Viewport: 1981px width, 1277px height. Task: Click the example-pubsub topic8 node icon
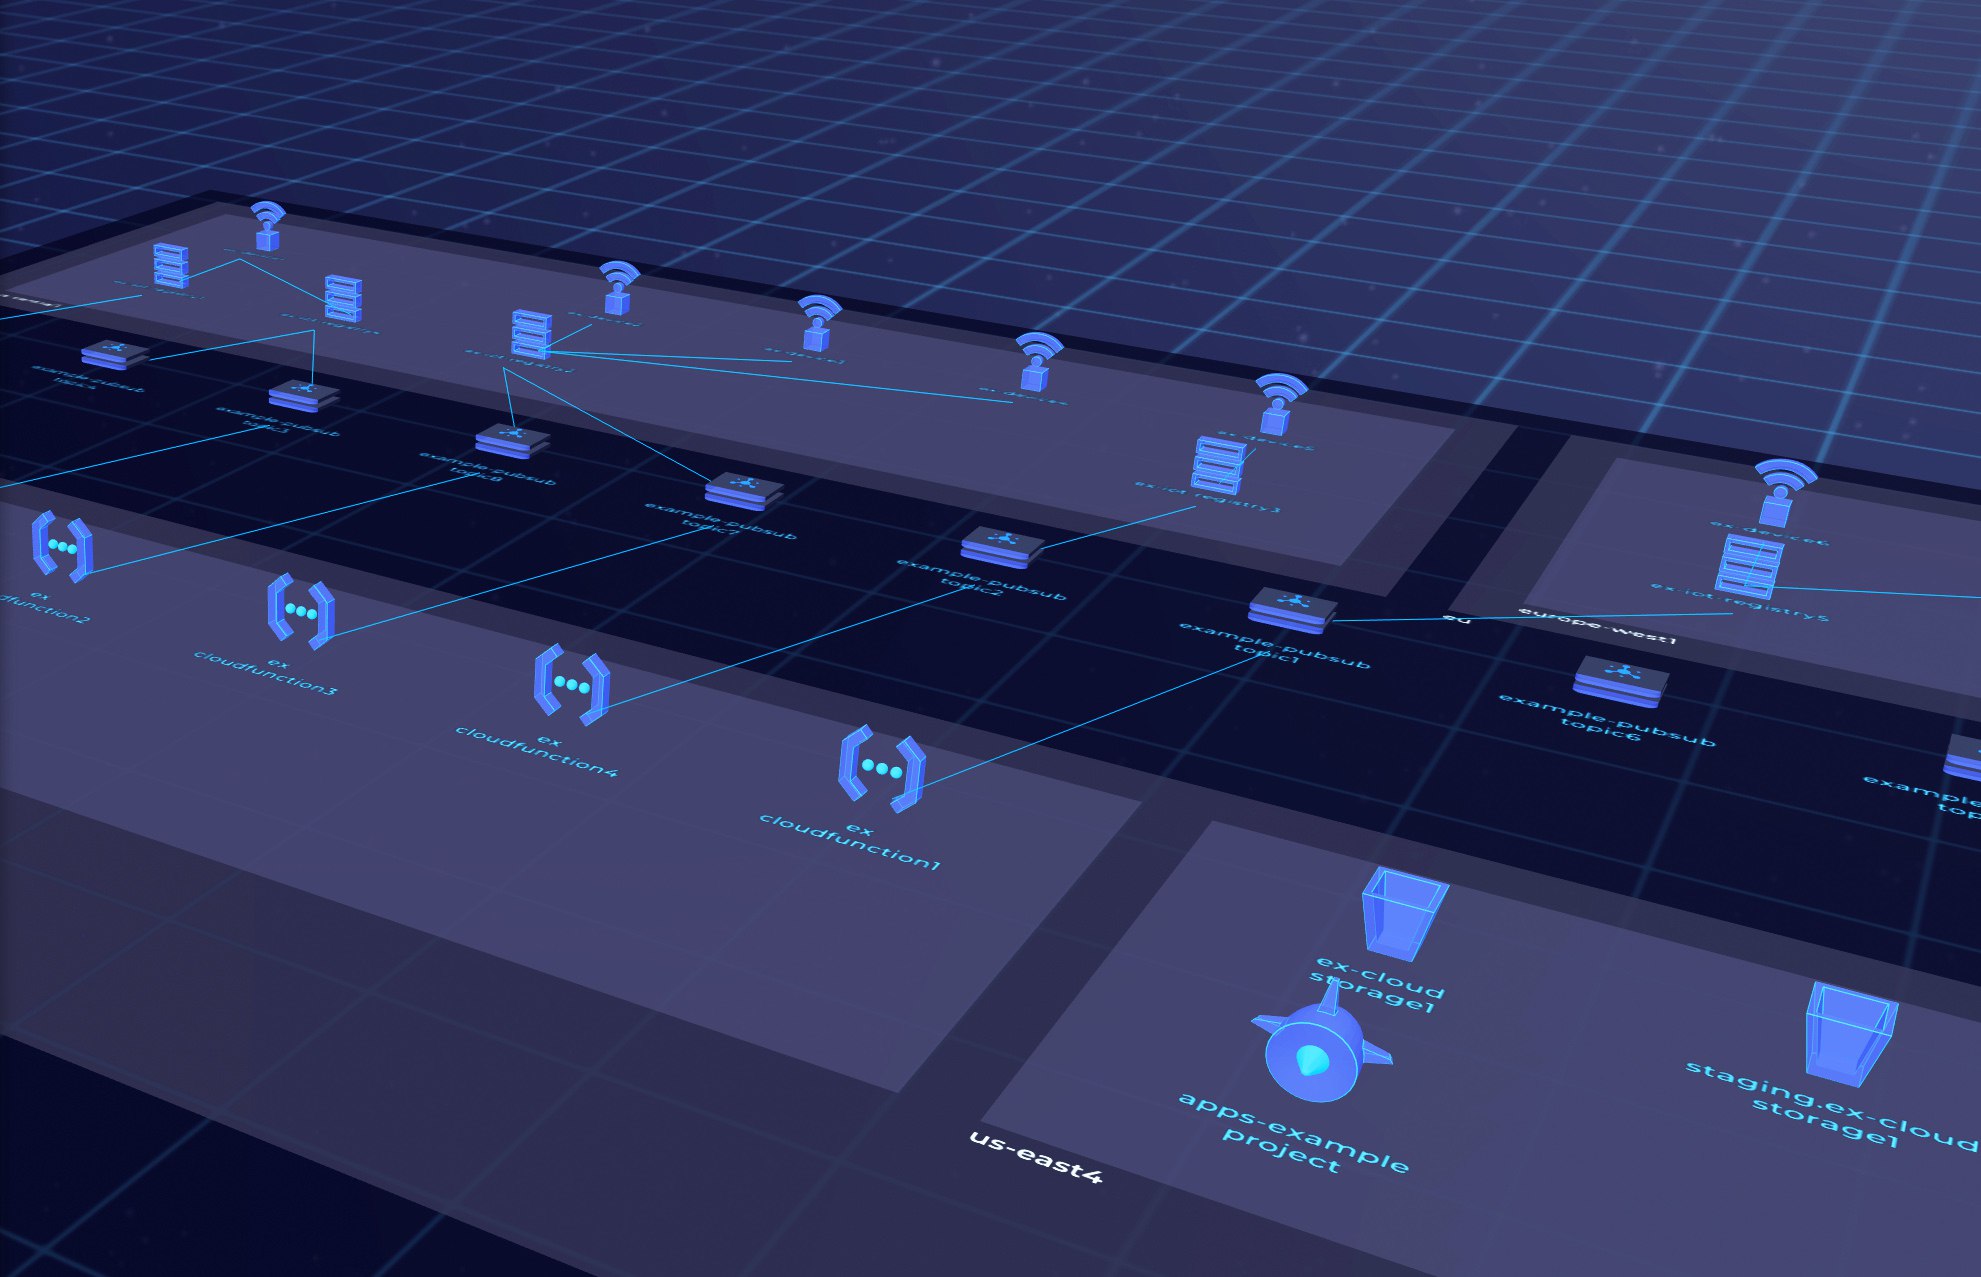click(512, 440)
